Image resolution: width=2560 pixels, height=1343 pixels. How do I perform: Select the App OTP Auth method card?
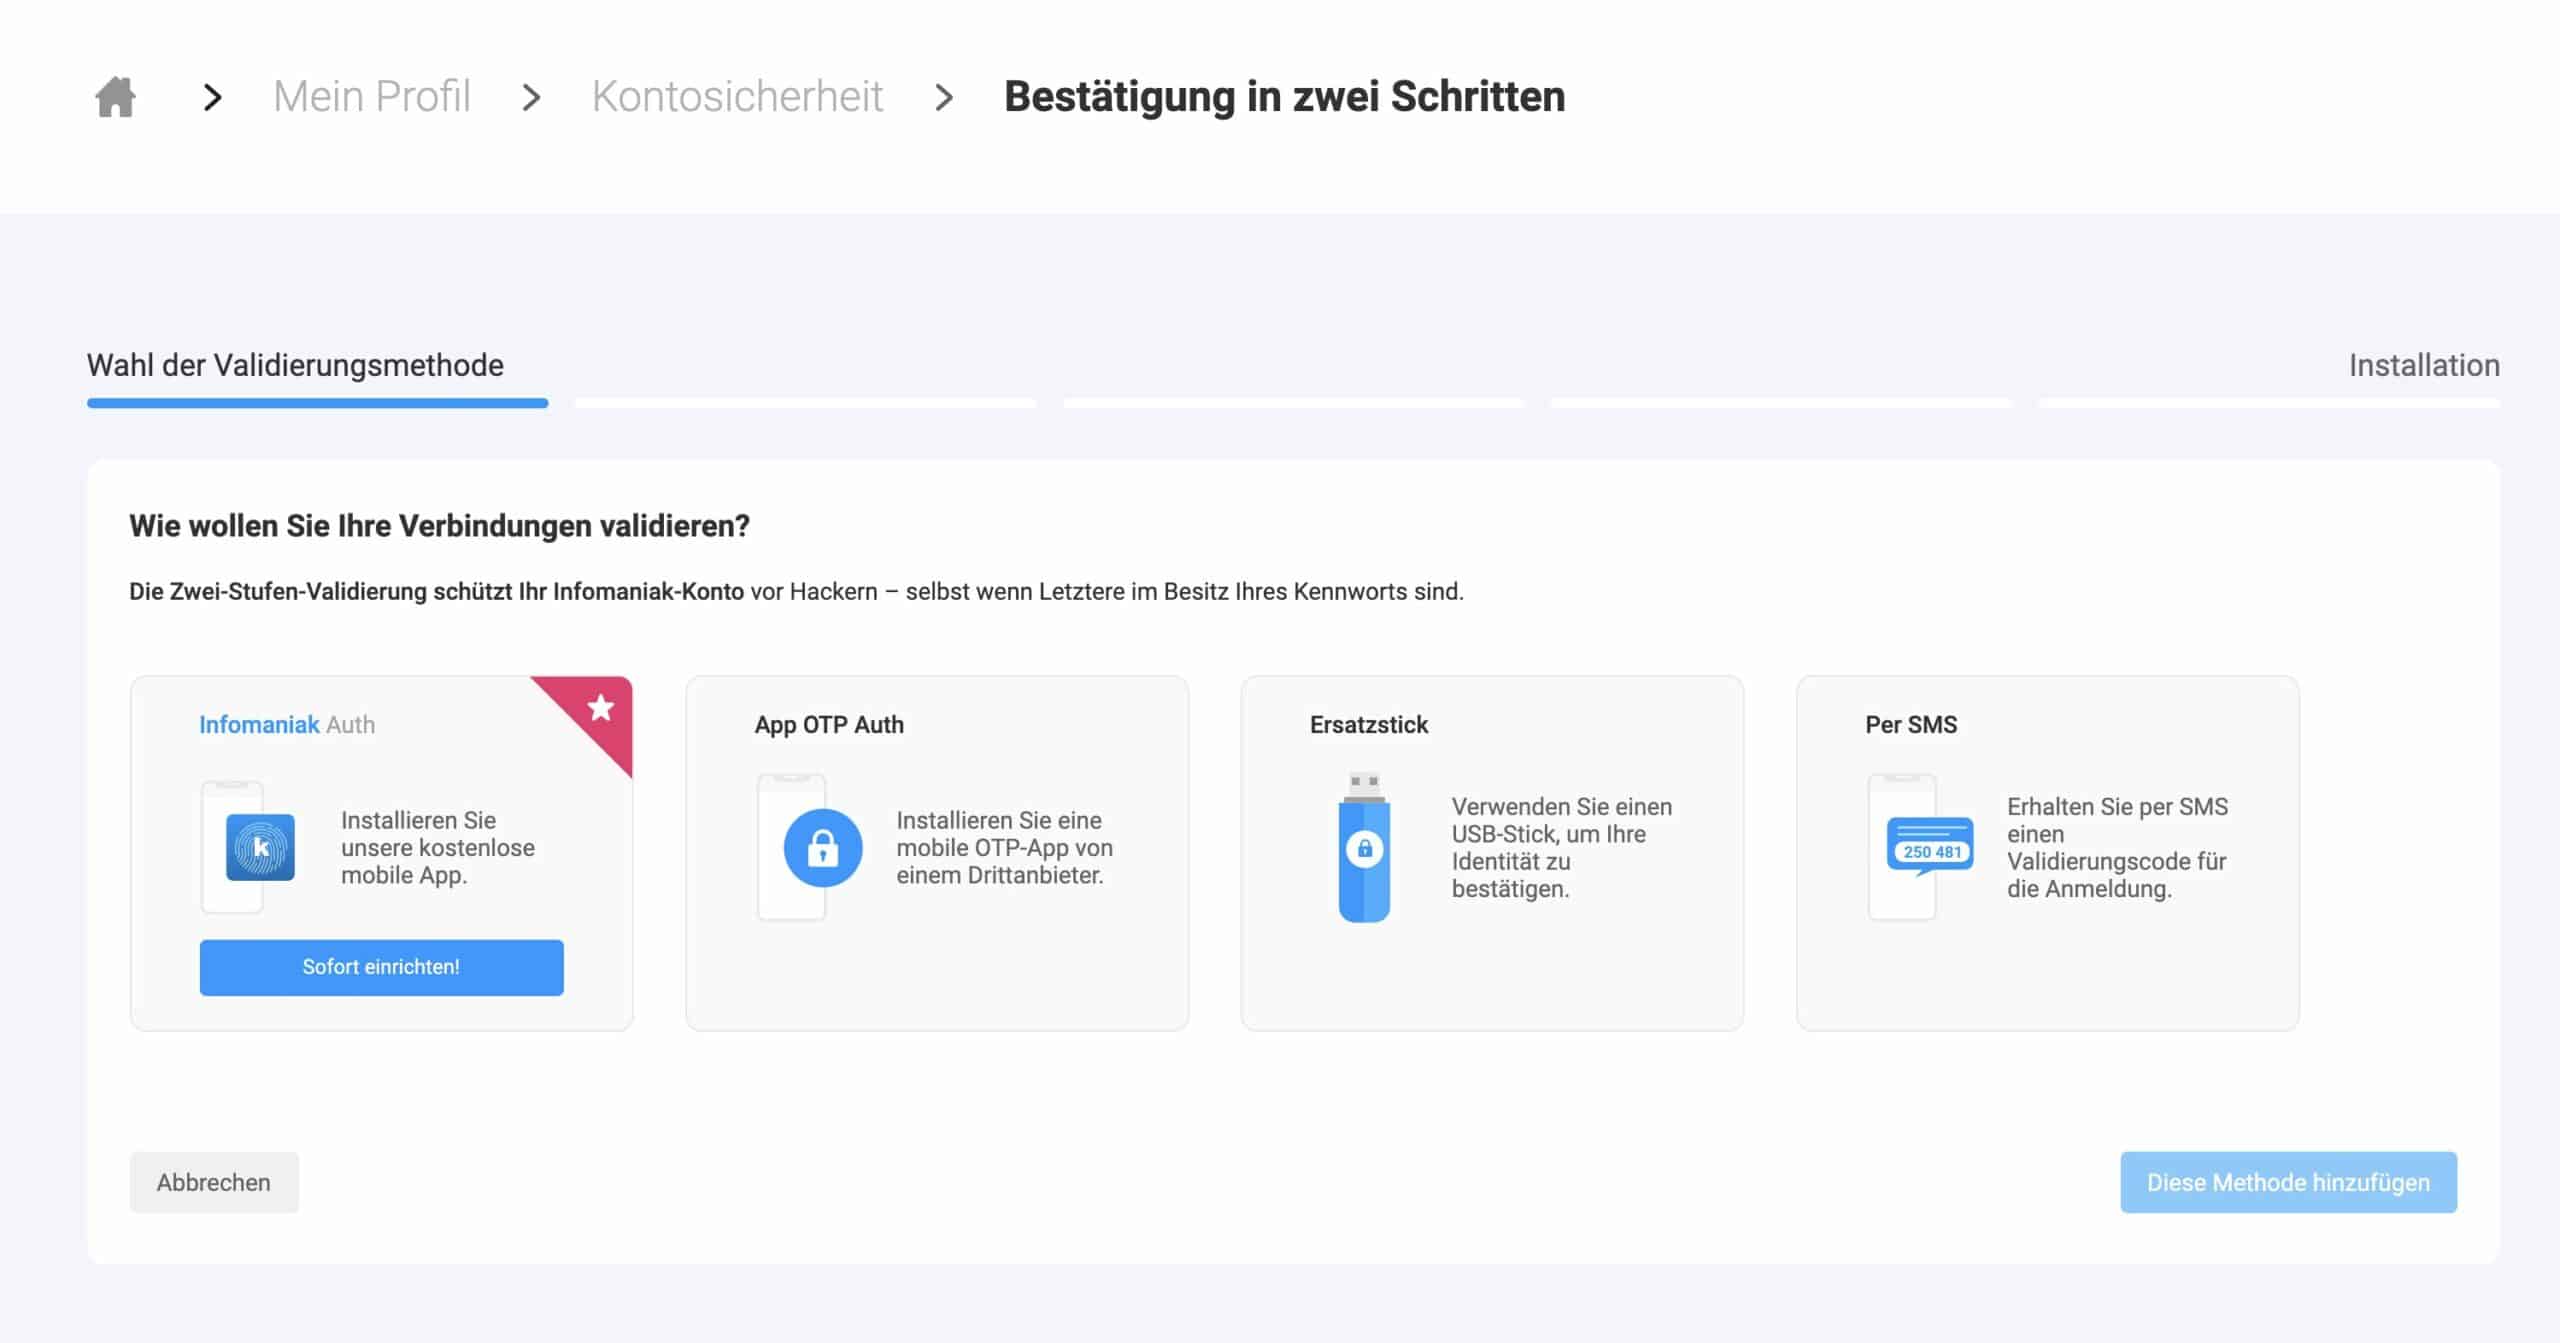tap(937, 853)
